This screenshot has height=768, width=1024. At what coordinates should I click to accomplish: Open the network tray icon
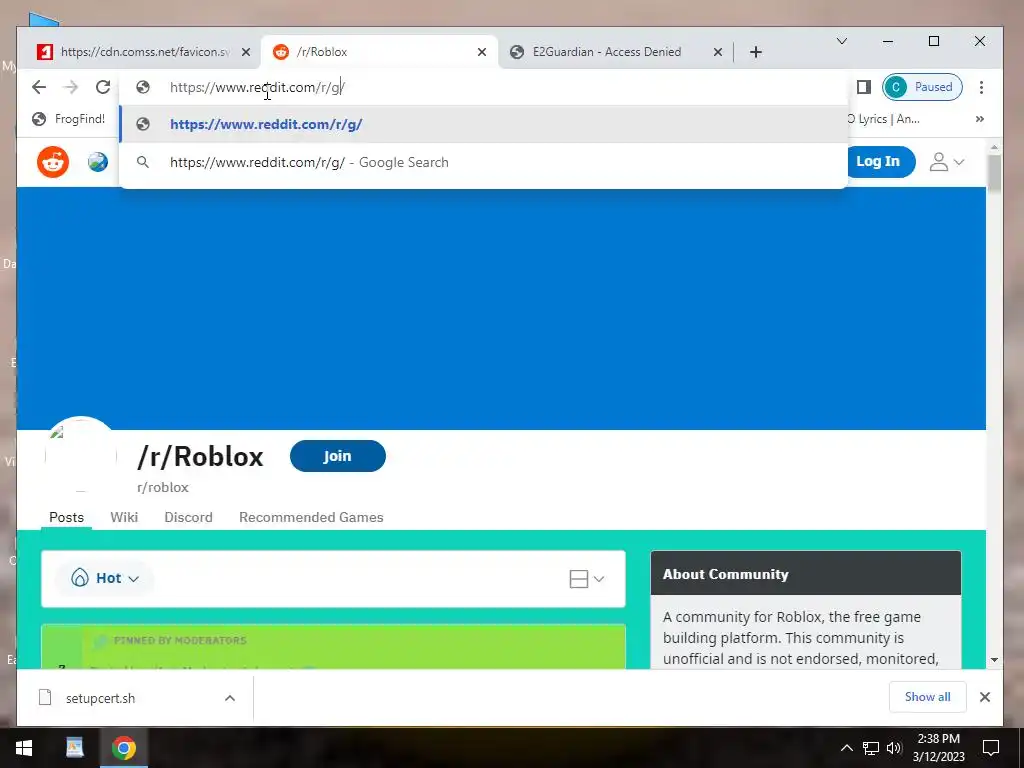pyautogui.click(x=871, y=748)
